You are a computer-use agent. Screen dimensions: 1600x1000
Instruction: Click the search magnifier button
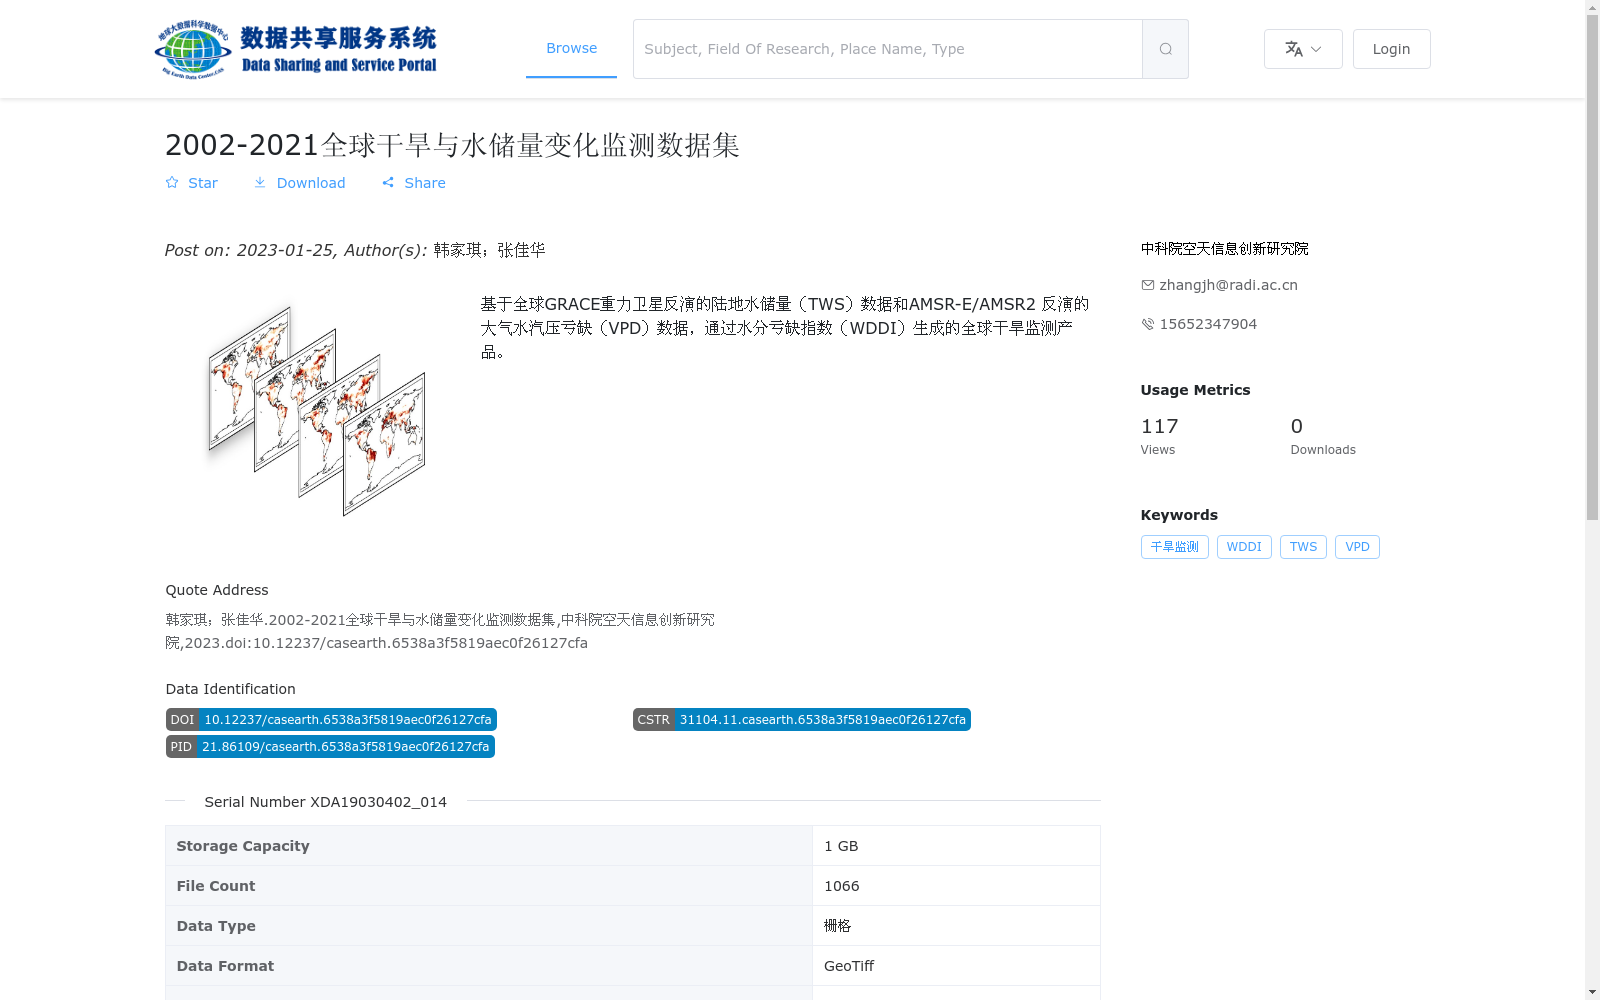click(x=1165, y=49)
